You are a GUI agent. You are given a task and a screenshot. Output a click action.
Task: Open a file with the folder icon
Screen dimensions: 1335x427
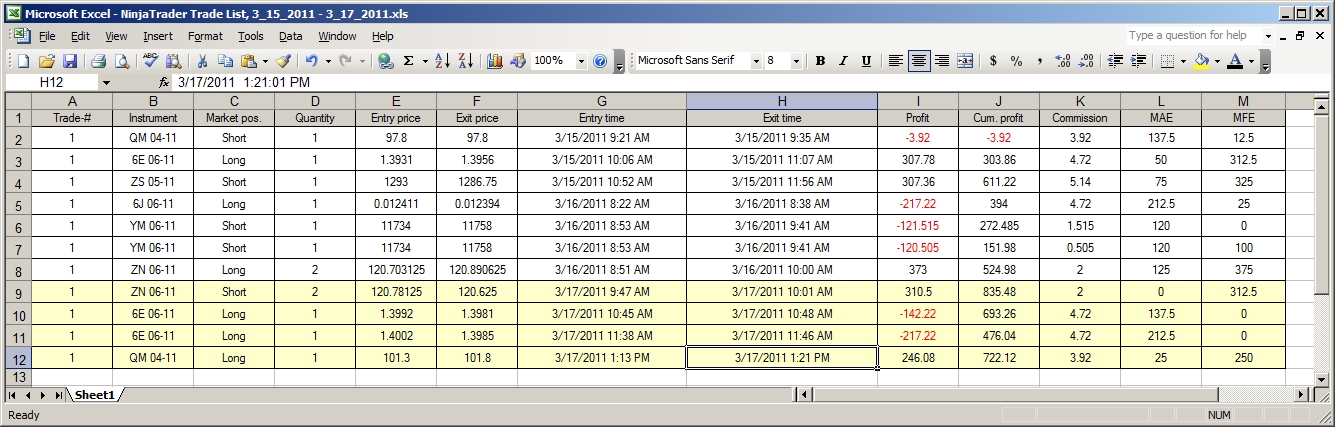[46, 61]
